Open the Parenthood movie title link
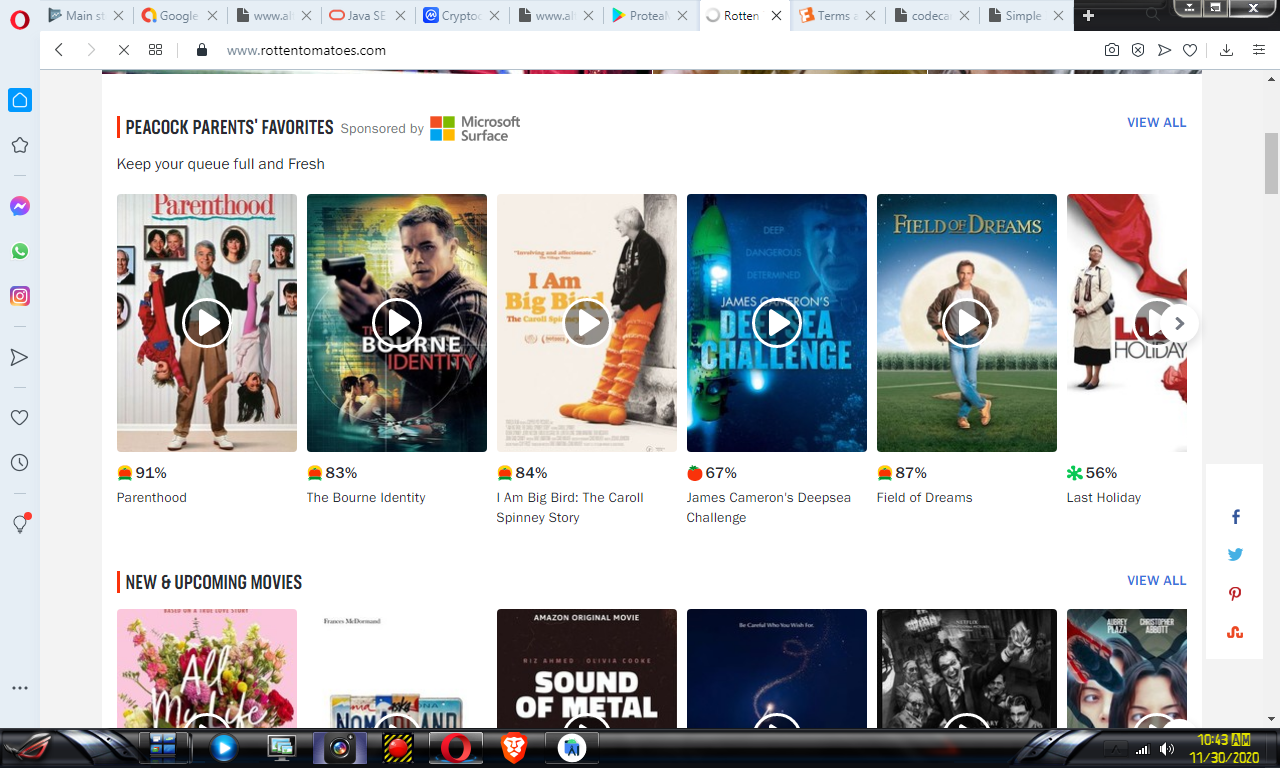 pyautogui.click(x=152, y=498)
